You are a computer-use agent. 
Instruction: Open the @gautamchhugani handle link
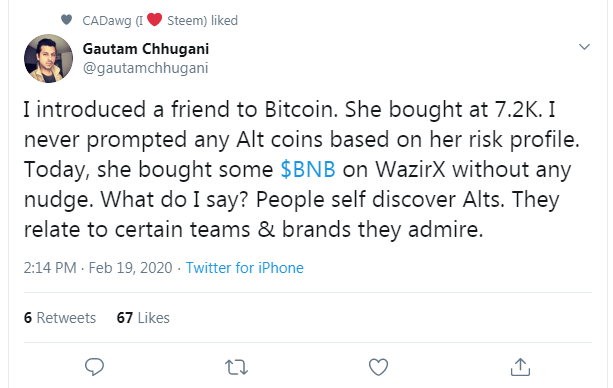point(145,68)
